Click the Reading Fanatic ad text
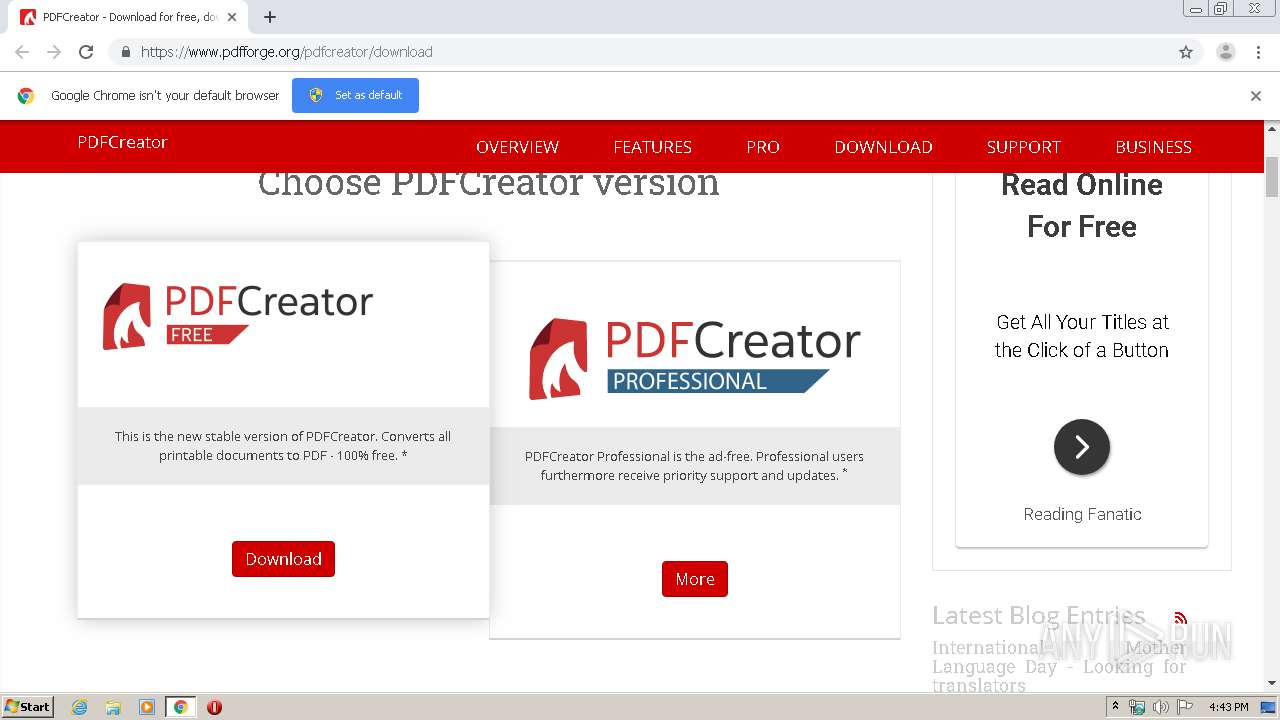 click(x=1082, y=514)
